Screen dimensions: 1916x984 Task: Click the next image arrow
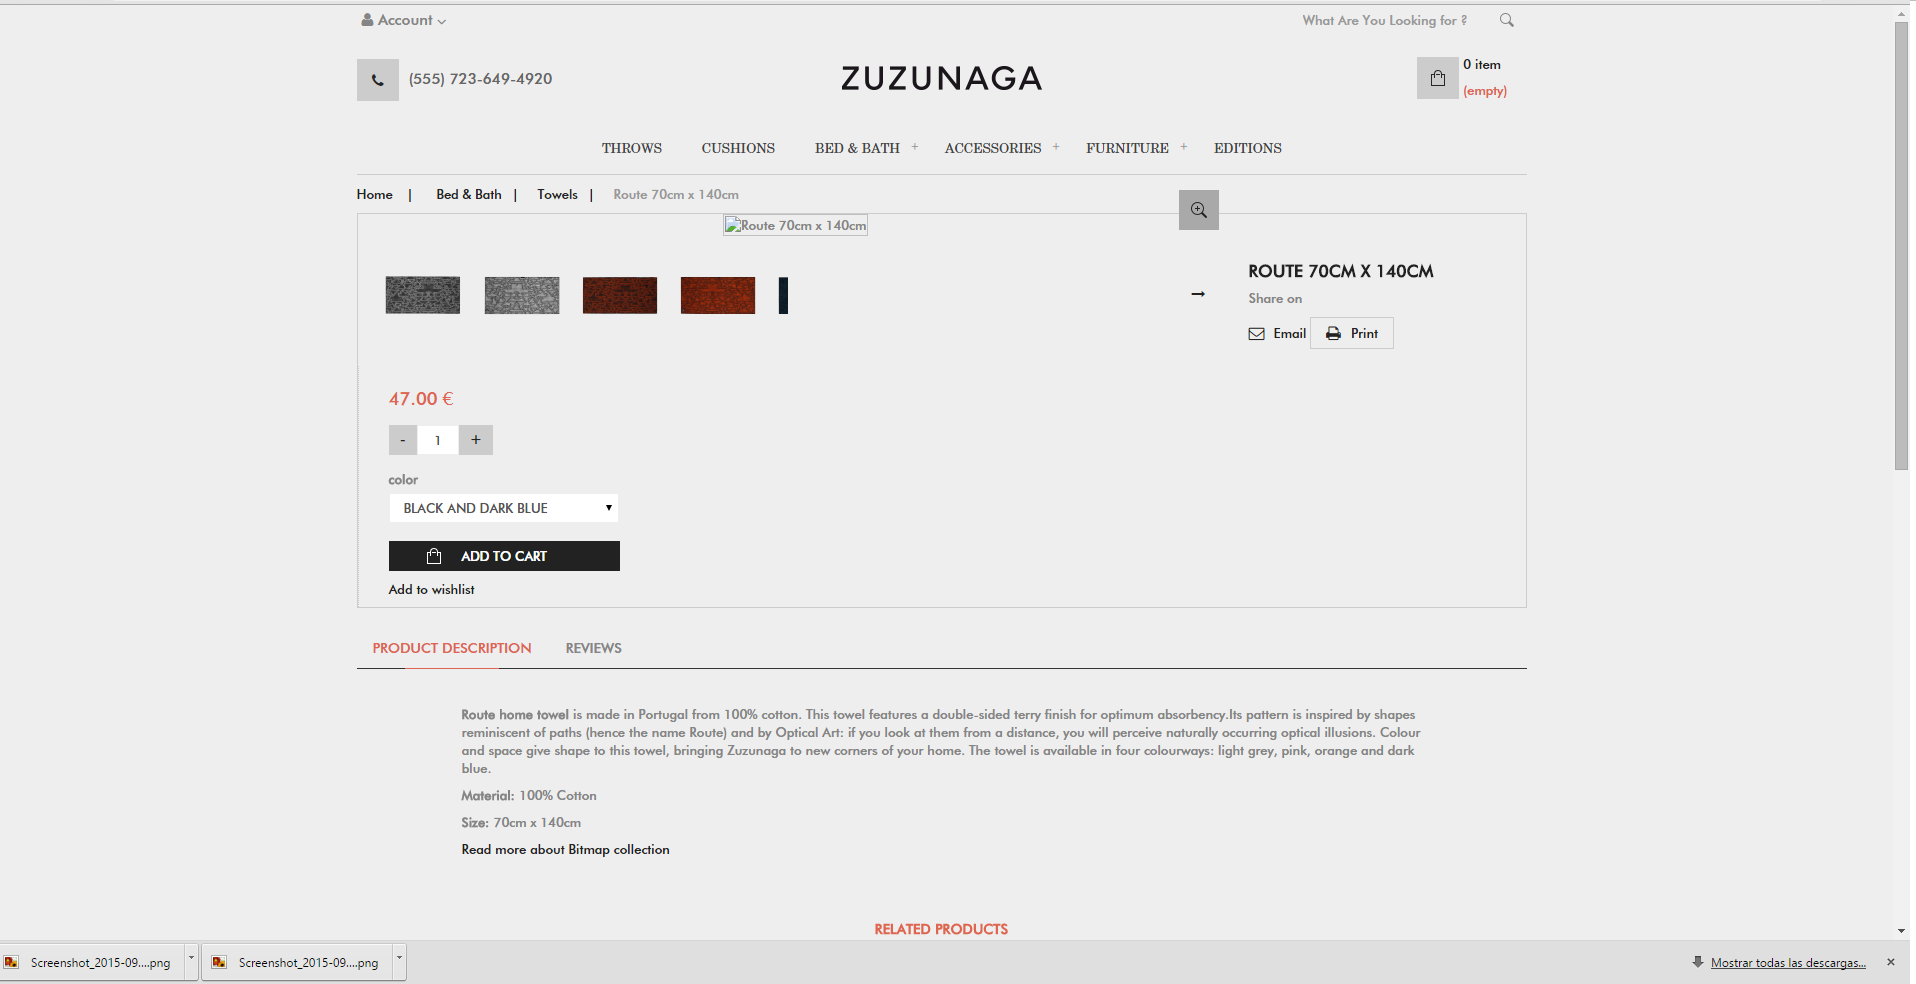point(1198,294)
